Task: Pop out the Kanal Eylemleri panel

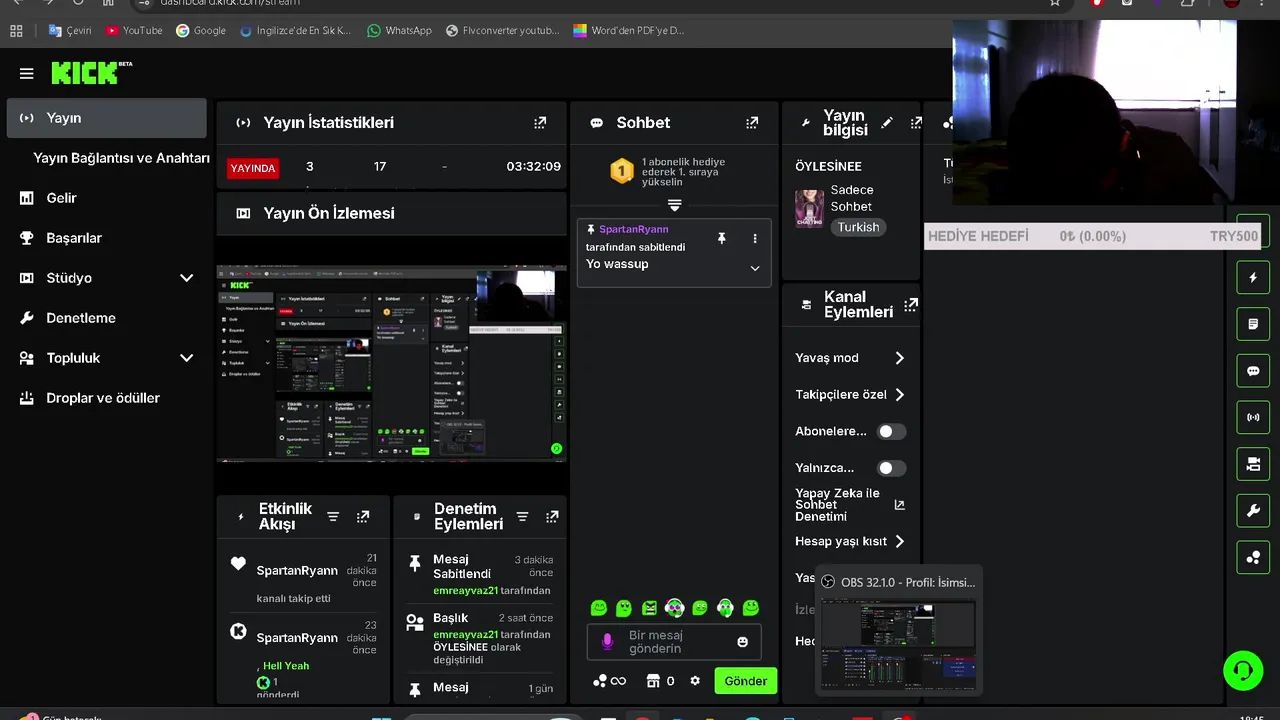Action: tap(911, 305)
